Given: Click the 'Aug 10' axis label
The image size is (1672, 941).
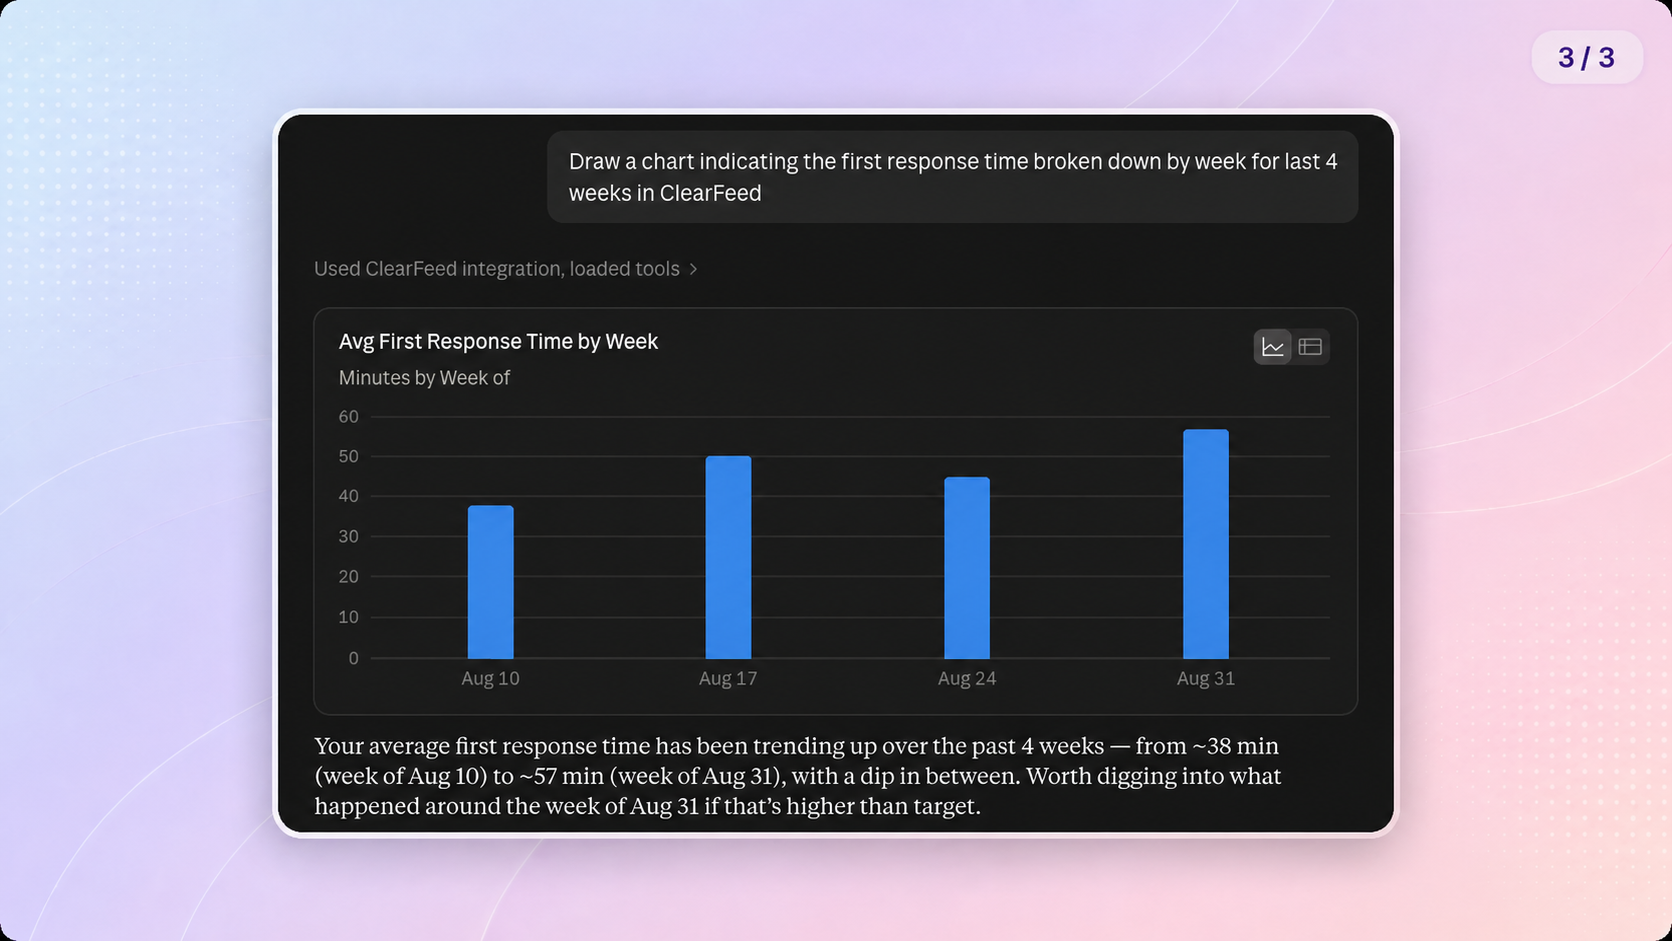Looking at the screenshot, I should [490, 678].
